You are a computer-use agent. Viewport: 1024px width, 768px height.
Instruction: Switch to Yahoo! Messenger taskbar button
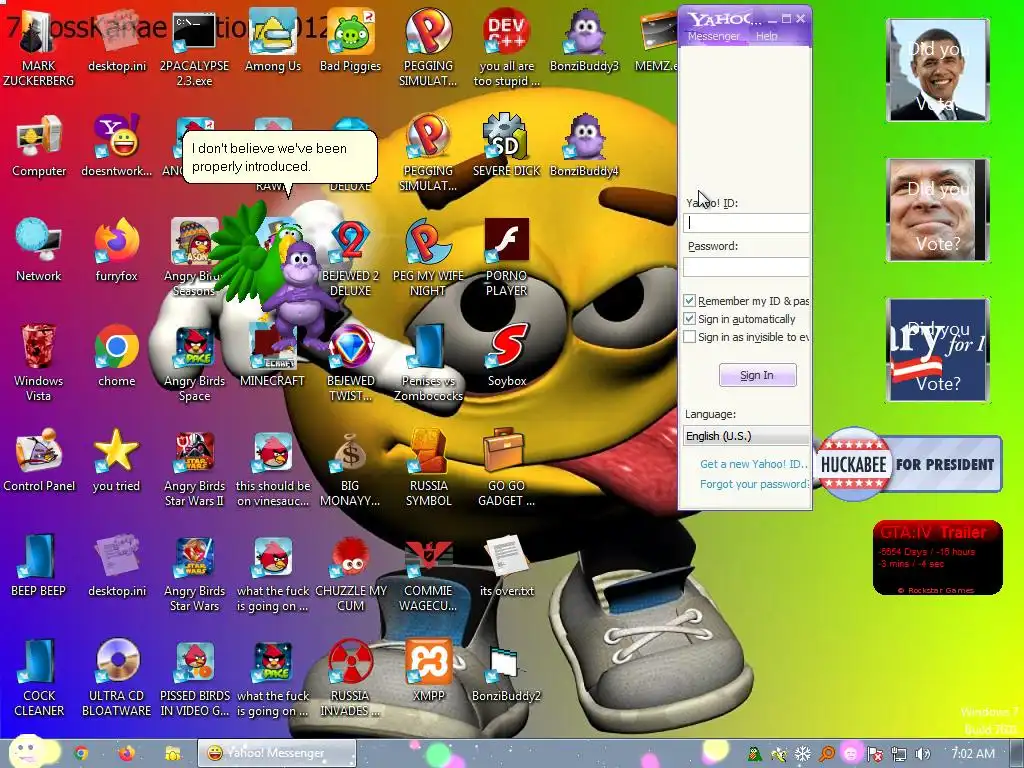[x=277, y=753]
